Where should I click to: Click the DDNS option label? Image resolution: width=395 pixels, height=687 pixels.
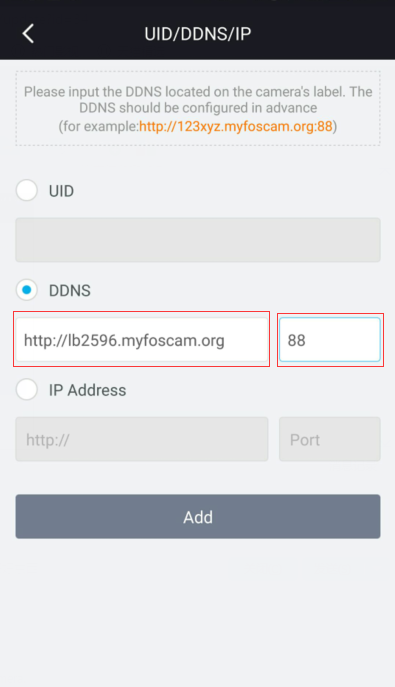point(70,290)
